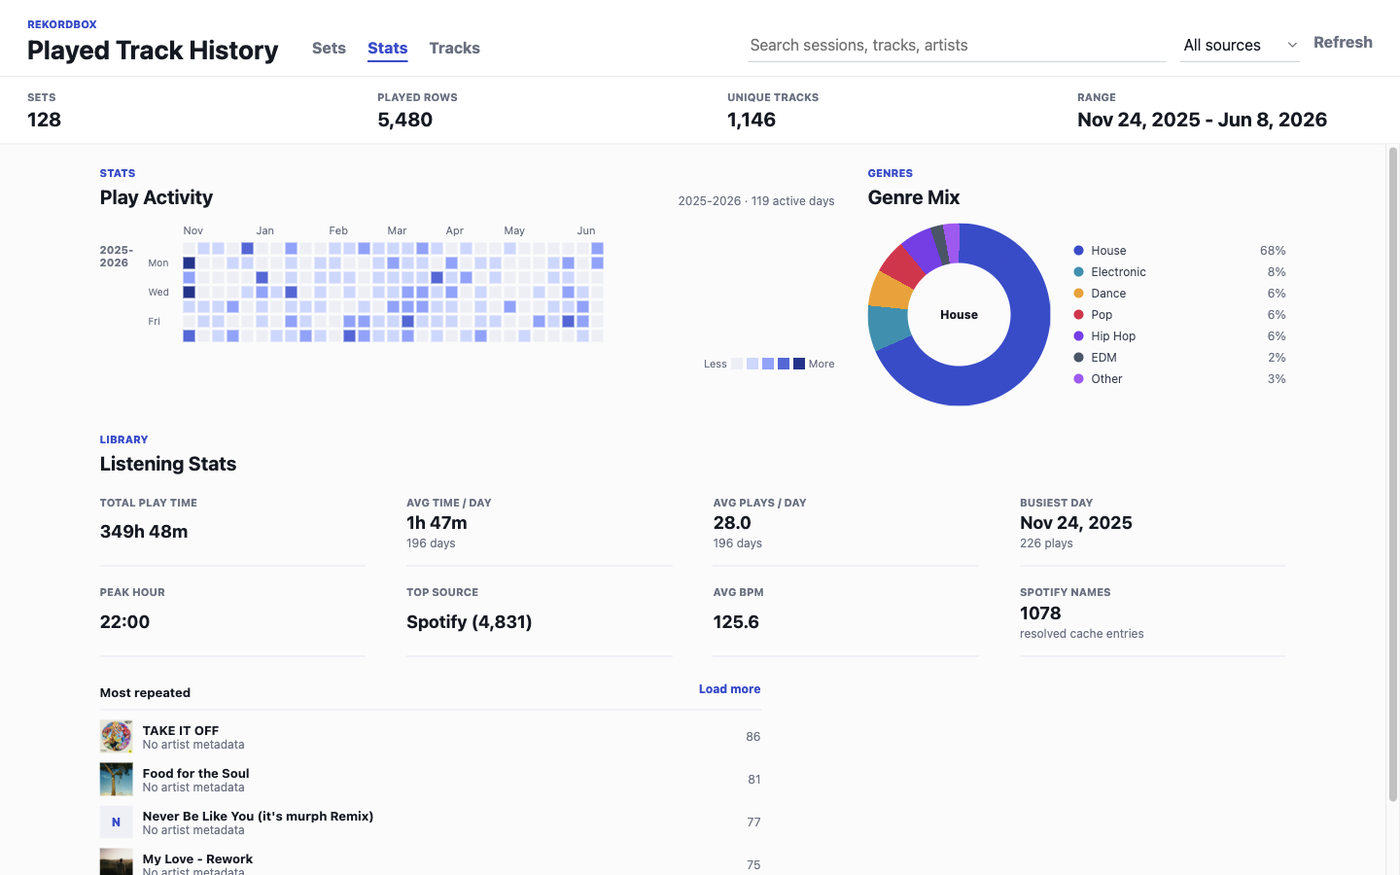Click the 'Hip Hop' legend label

coord(1113,336)
